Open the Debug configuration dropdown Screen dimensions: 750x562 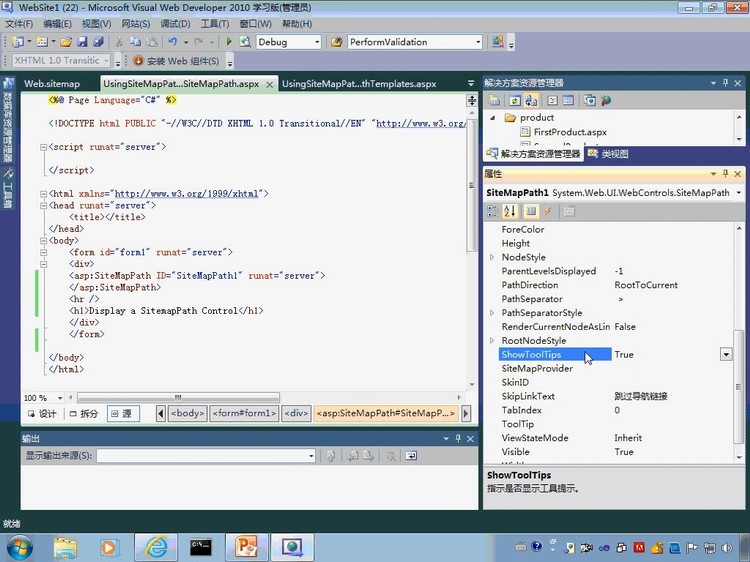pyautogui.click(x=317, y=42)
